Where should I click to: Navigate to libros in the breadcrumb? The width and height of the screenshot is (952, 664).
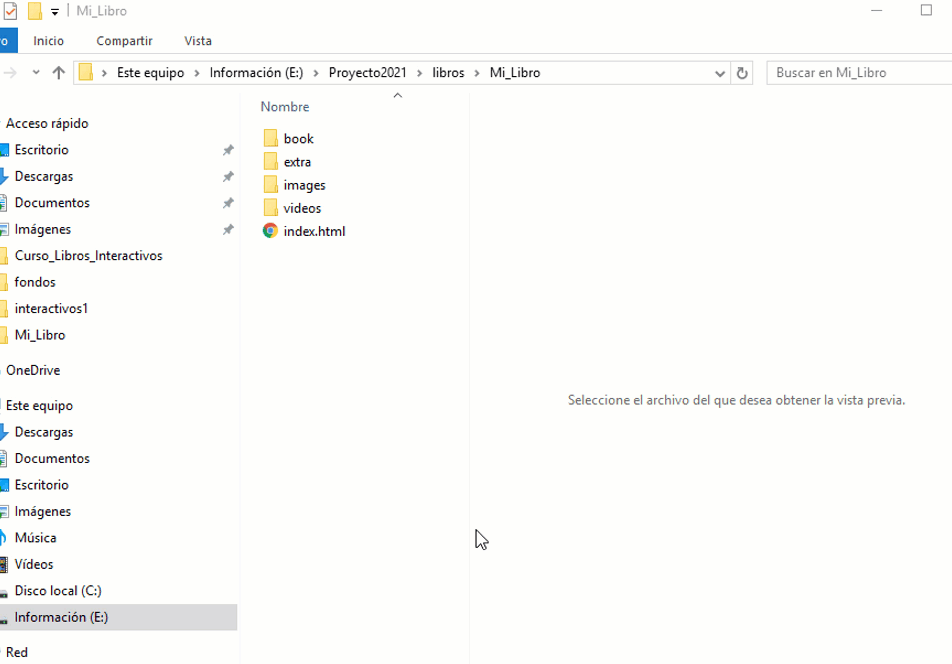pyautogui.click(x=448, y=73)
